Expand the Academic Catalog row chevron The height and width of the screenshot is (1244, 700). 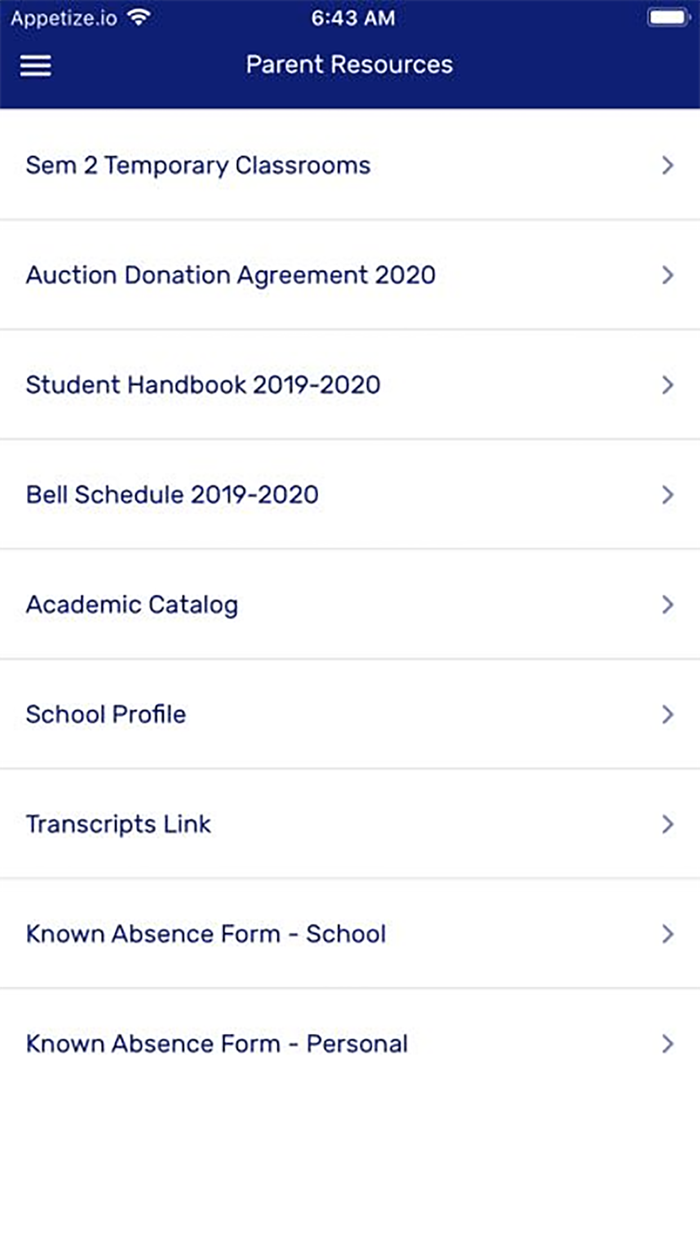point(668,605)
